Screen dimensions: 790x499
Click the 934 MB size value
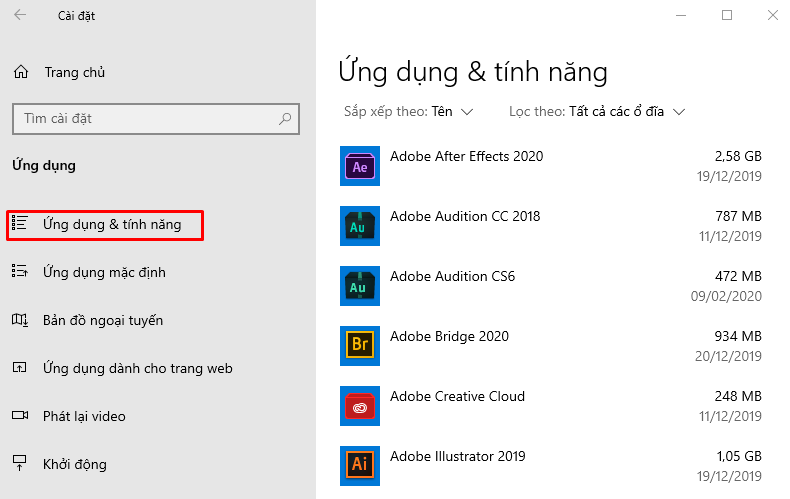pos(738,336)
